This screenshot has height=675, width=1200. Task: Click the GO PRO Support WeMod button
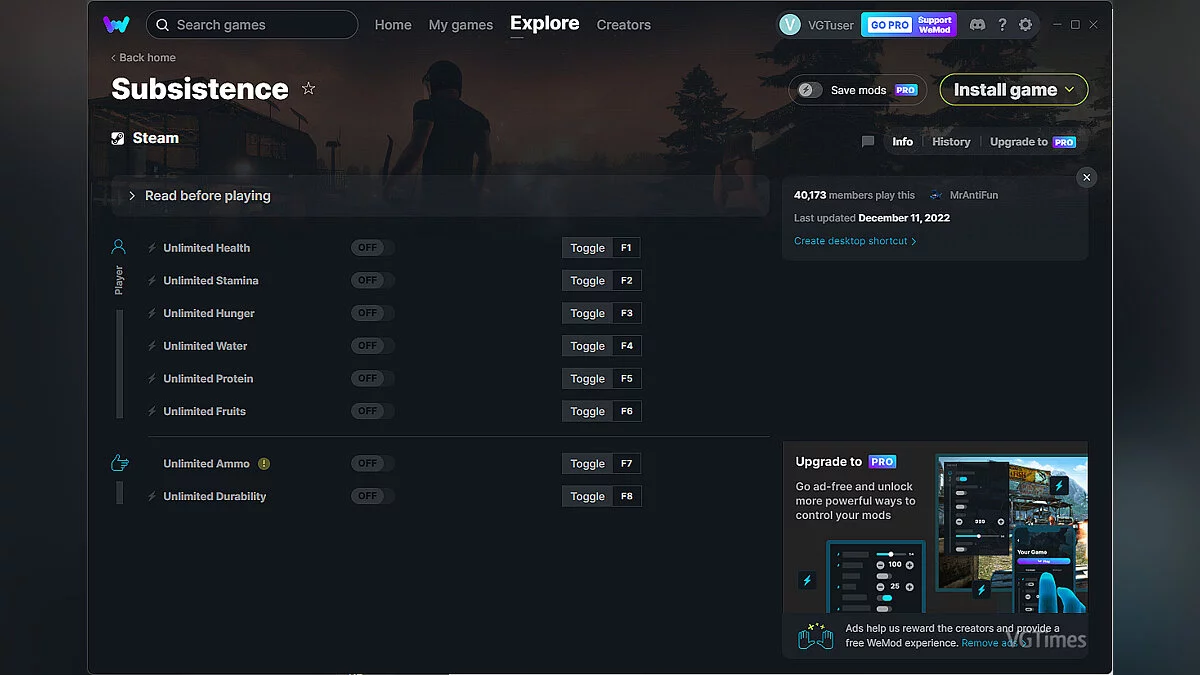(909, 25)
